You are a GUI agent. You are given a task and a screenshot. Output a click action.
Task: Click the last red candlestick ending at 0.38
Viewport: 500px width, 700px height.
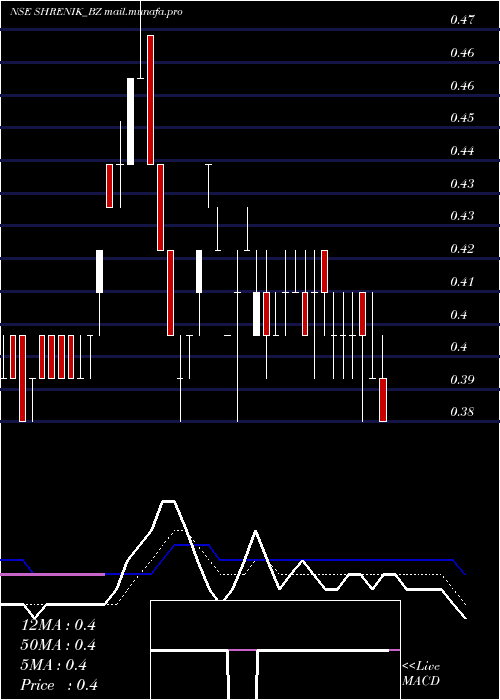pos(383,400)
